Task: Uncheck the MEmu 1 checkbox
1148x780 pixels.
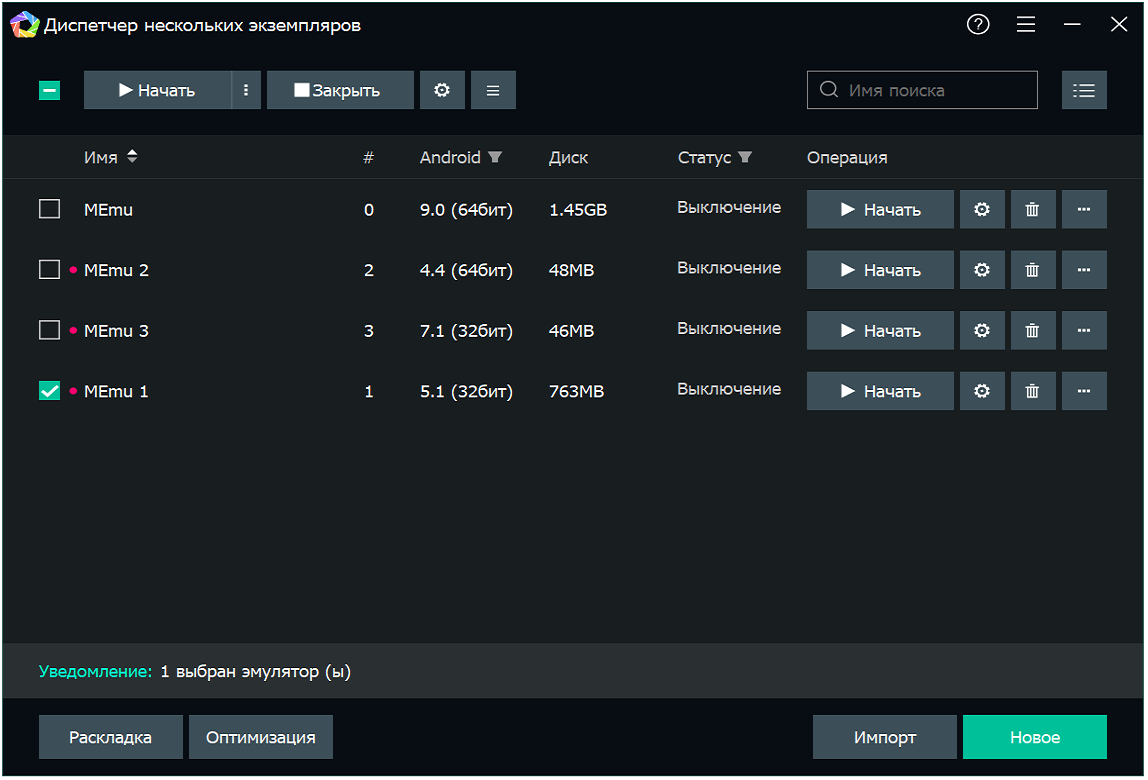Action: click(49, 391)
